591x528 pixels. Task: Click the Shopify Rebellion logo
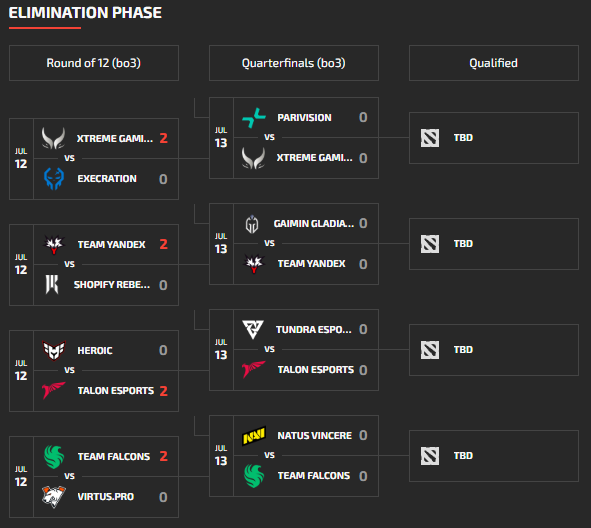(x=52, y=285)
